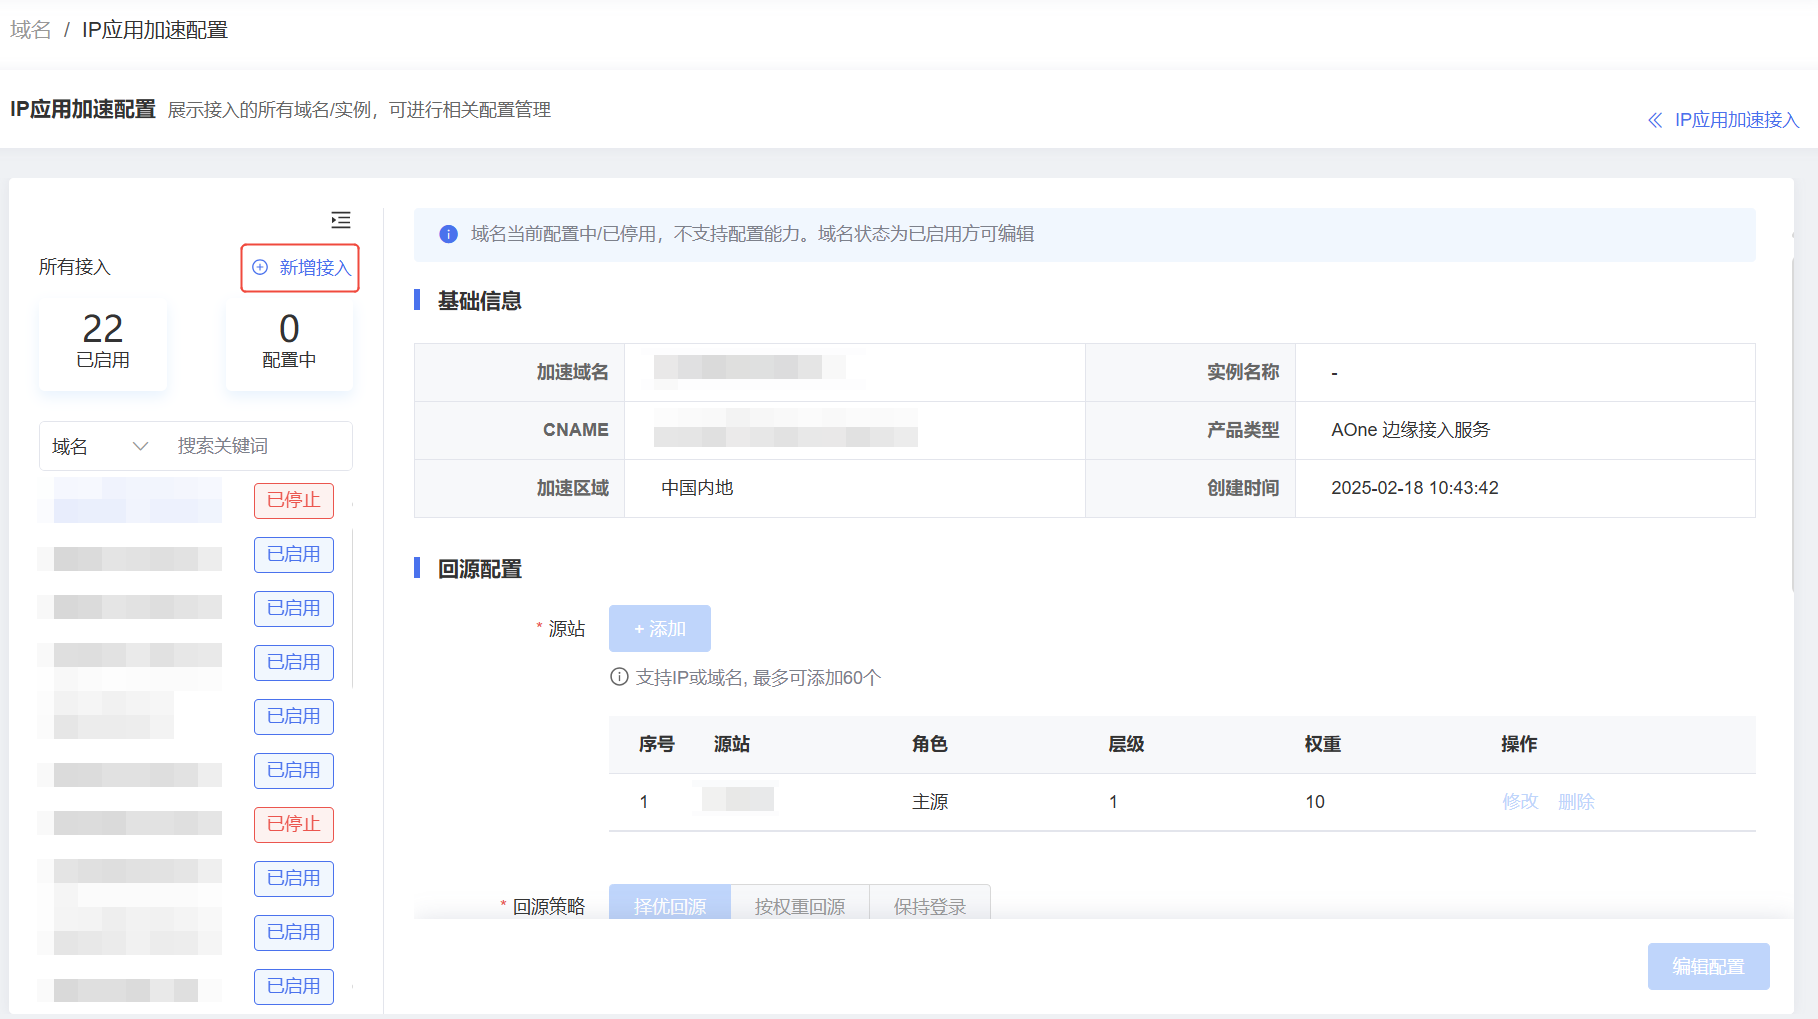The image size is (1818, 1019).
Task: Click the 源站 column header
Action: click(x=732, y=744)
